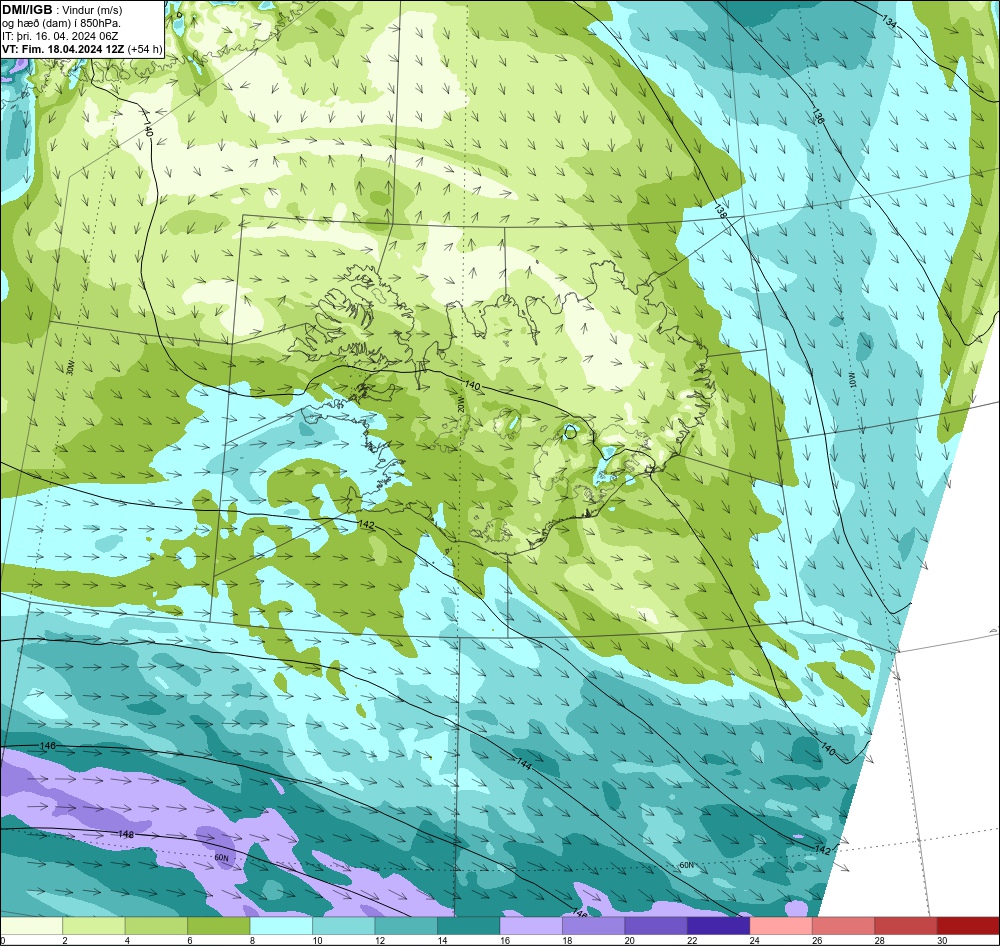Pick the 4–6 m/s legend color block

(x=156, y=926)
